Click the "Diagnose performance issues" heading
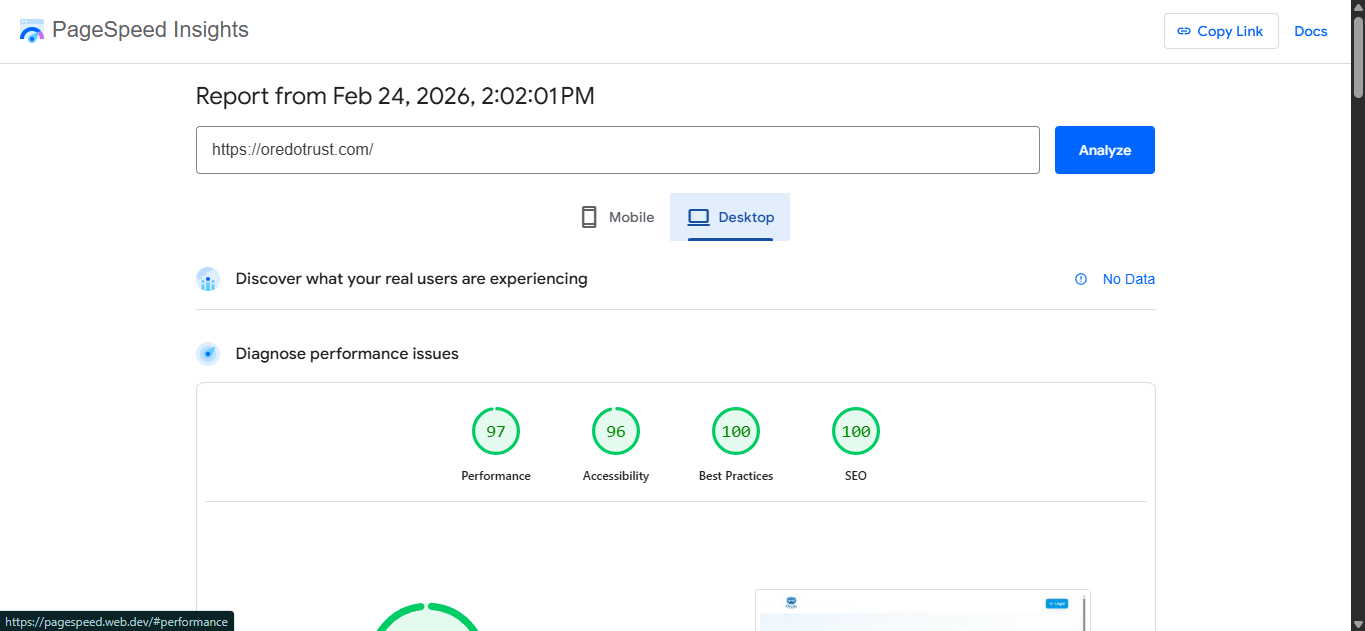The image size is (1365, 631). pyautogui.click(x=347, y=354)
